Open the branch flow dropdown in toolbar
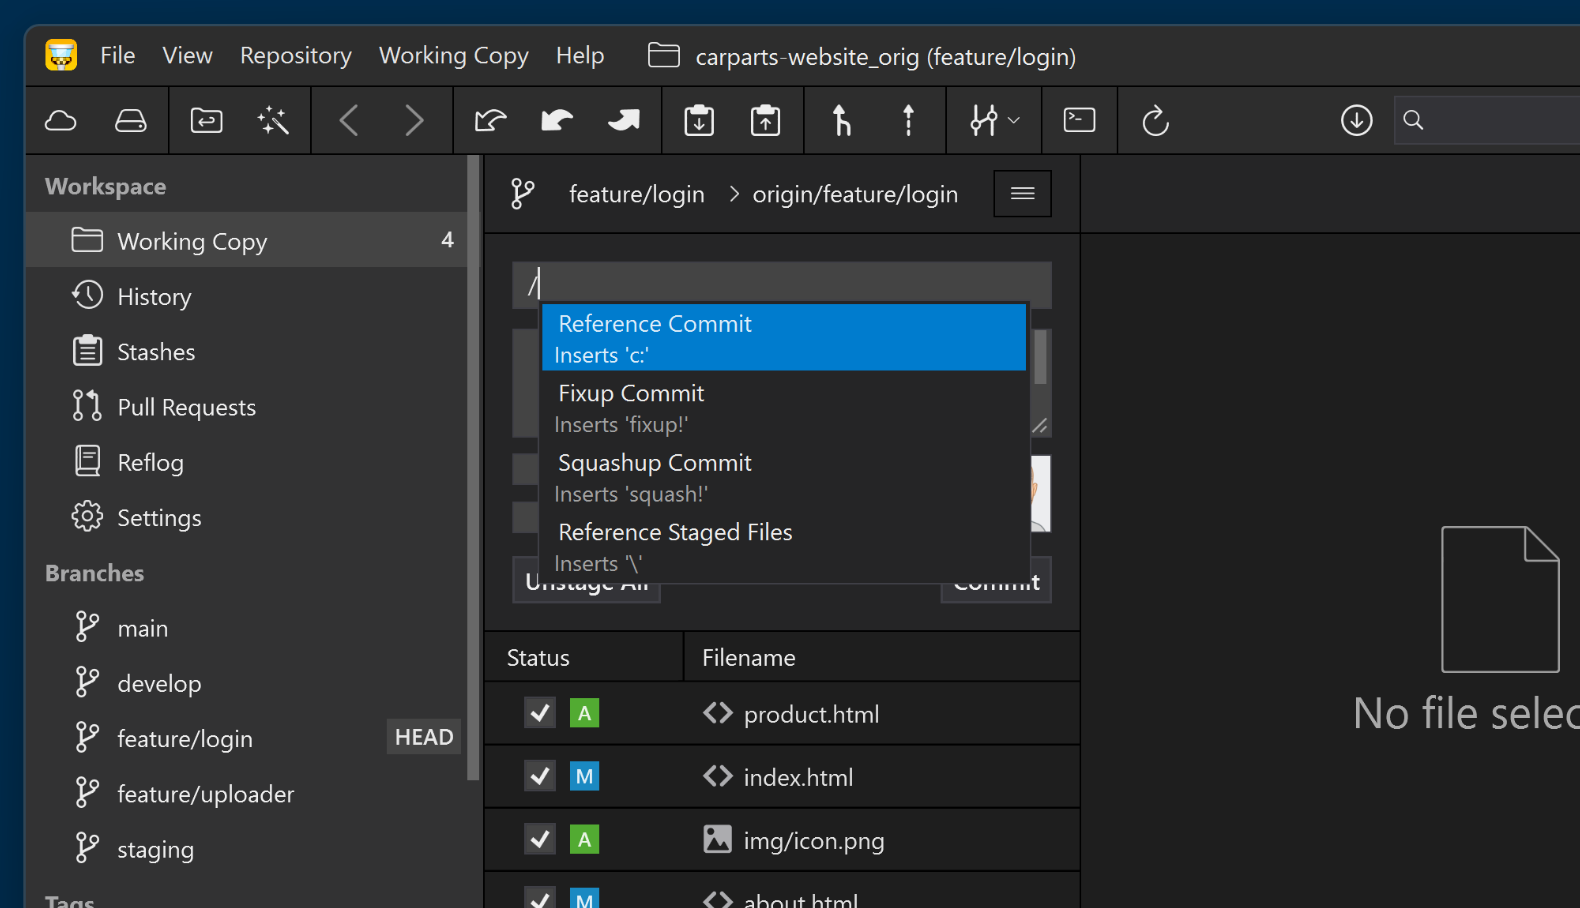The width and height of the screenshot is (1580, 908). [x=994, y=121]
